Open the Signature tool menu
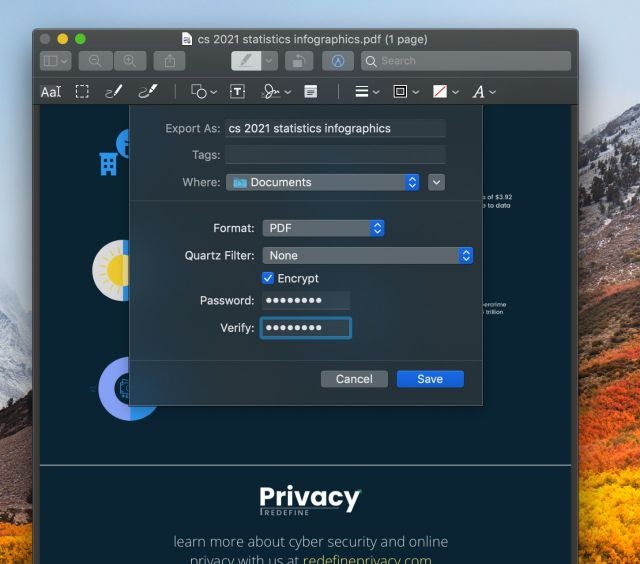640x564 pixels. click(x=275, y=92)
